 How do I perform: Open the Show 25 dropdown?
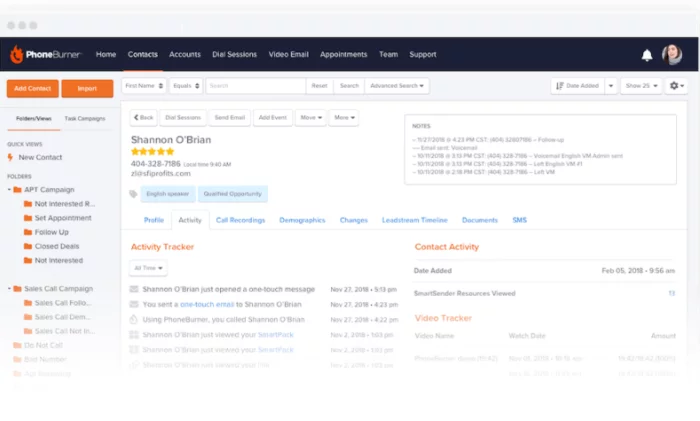tap(641, 86)
